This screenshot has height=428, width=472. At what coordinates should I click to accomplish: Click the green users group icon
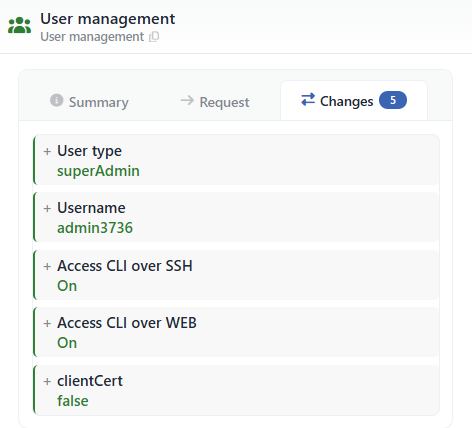point(20,25)
